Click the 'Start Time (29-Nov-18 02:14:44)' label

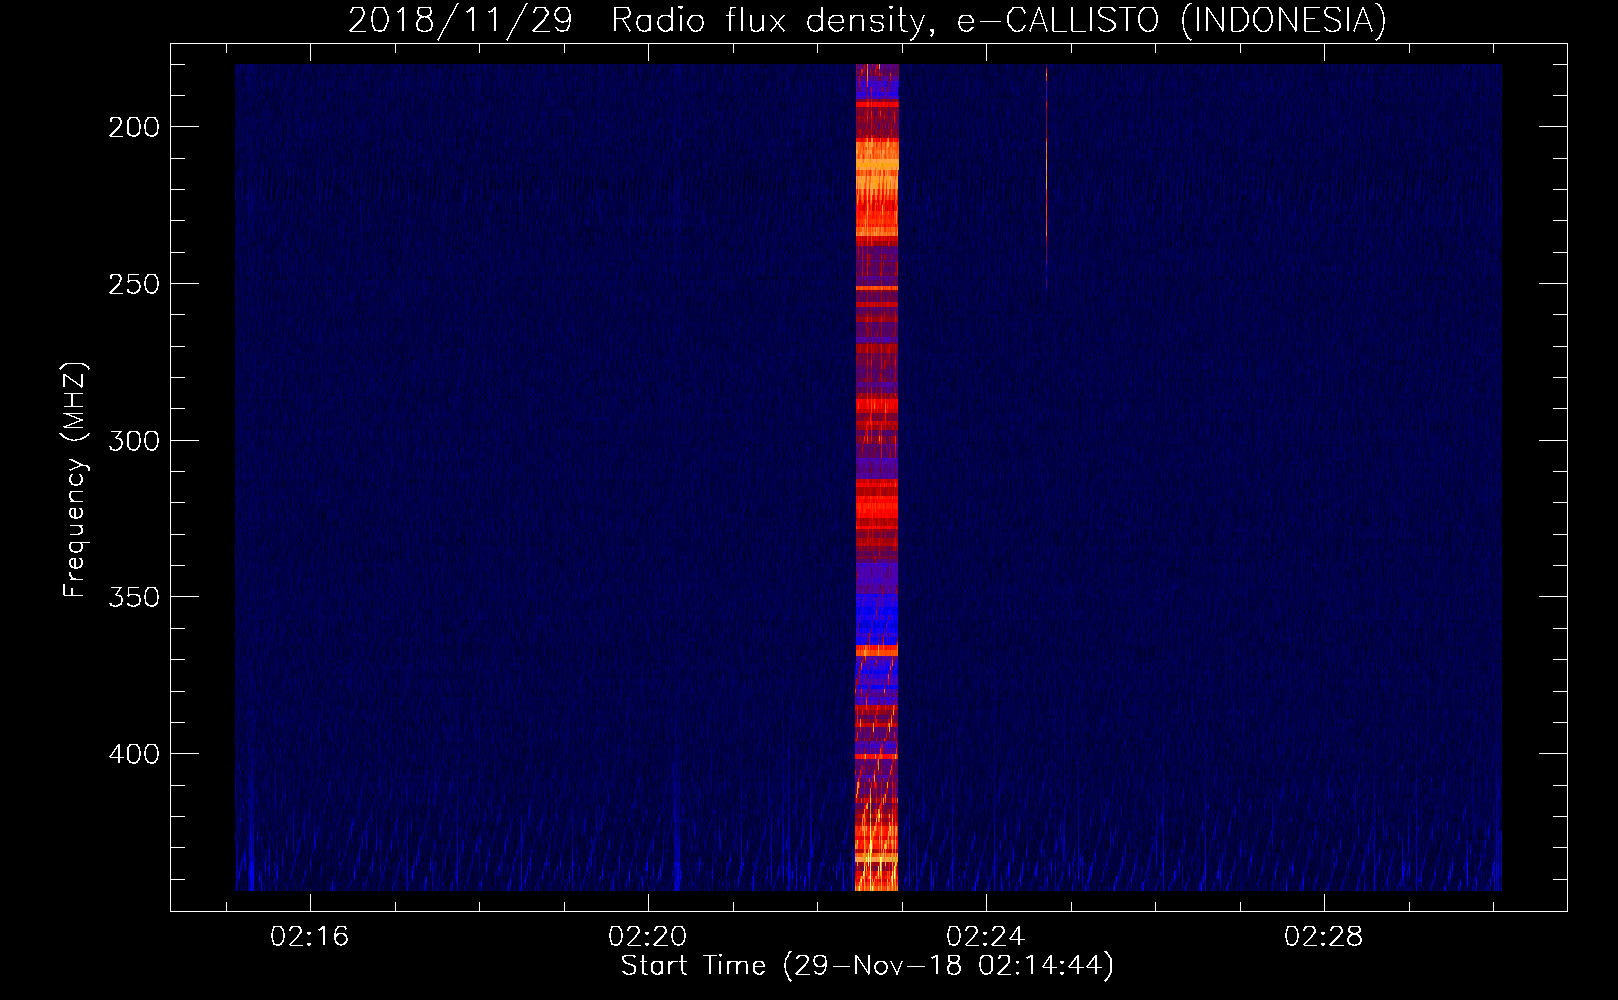(x=867, y=966)
